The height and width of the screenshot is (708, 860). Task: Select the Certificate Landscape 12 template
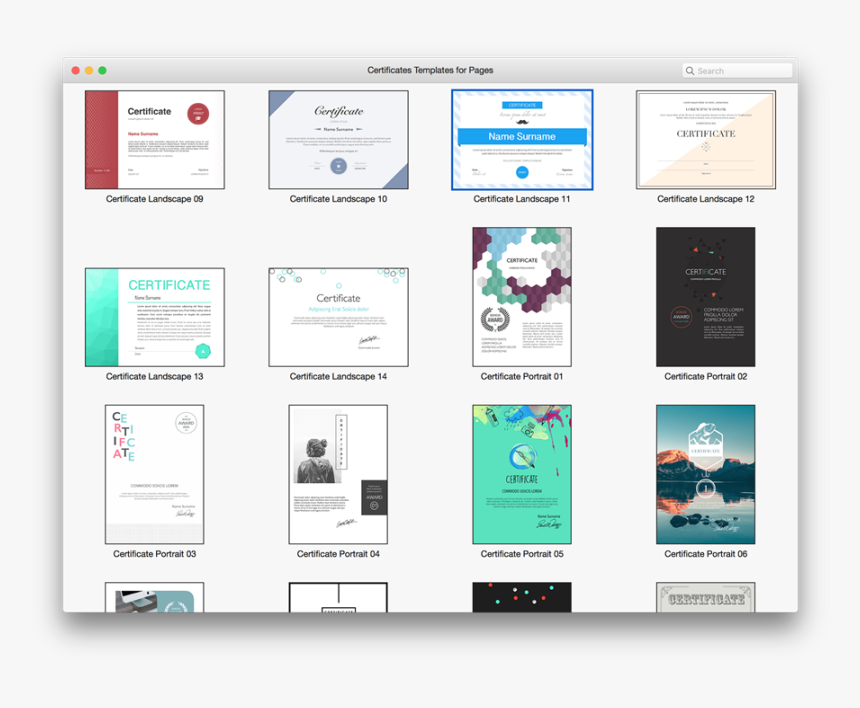point(705,140)
